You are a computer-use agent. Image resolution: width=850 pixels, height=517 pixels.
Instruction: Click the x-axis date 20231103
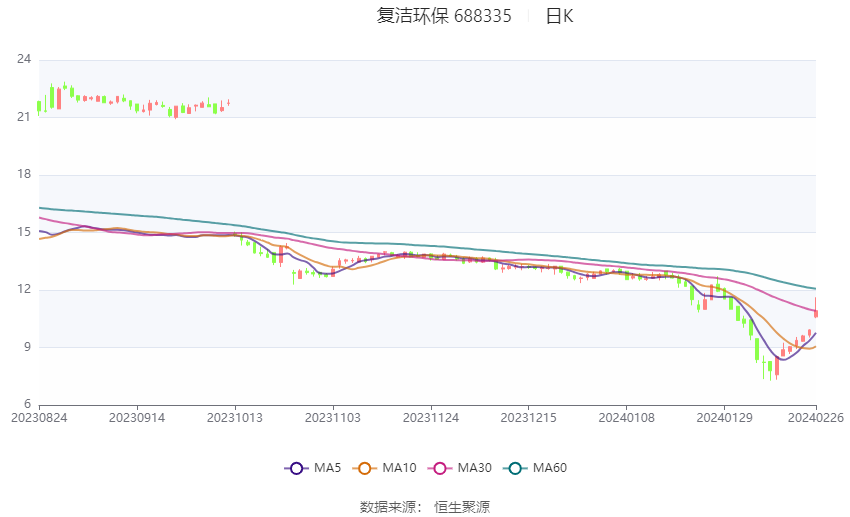click(333, 418)
